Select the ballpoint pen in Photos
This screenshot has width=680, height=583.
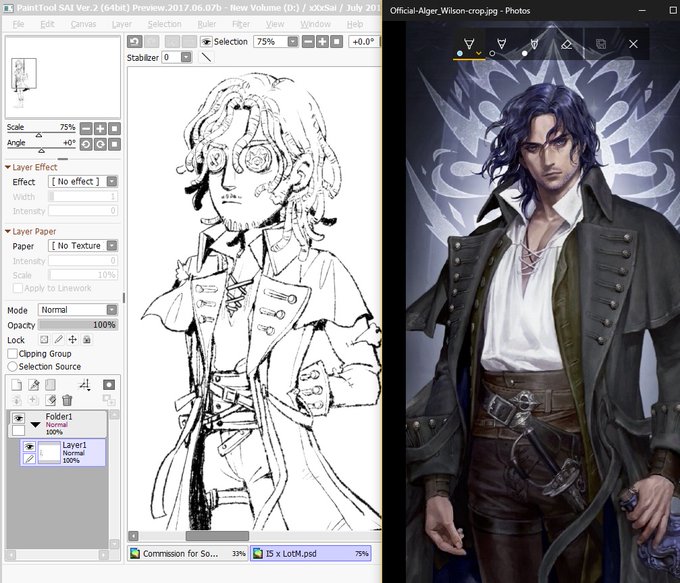(469, 44)
